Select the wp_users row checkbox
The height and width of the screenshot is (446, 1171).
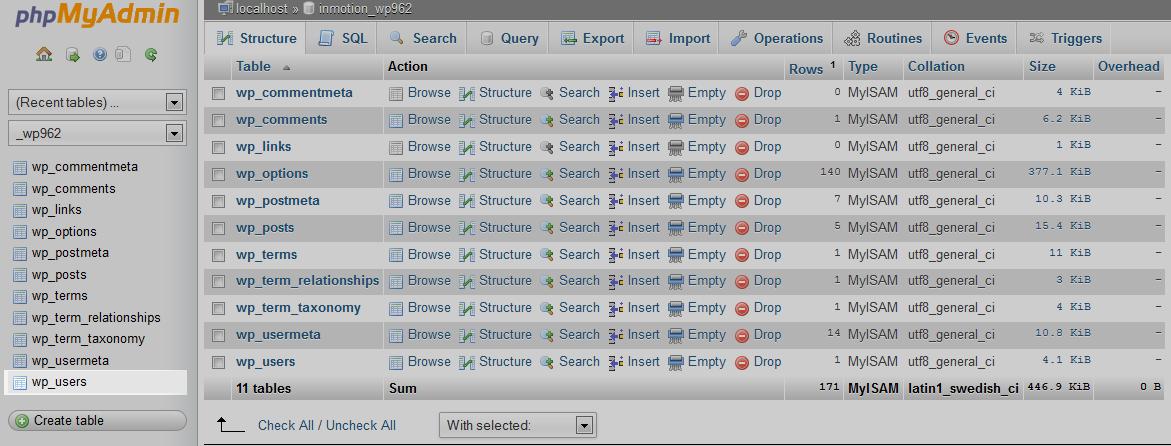[x=218, y=362]
